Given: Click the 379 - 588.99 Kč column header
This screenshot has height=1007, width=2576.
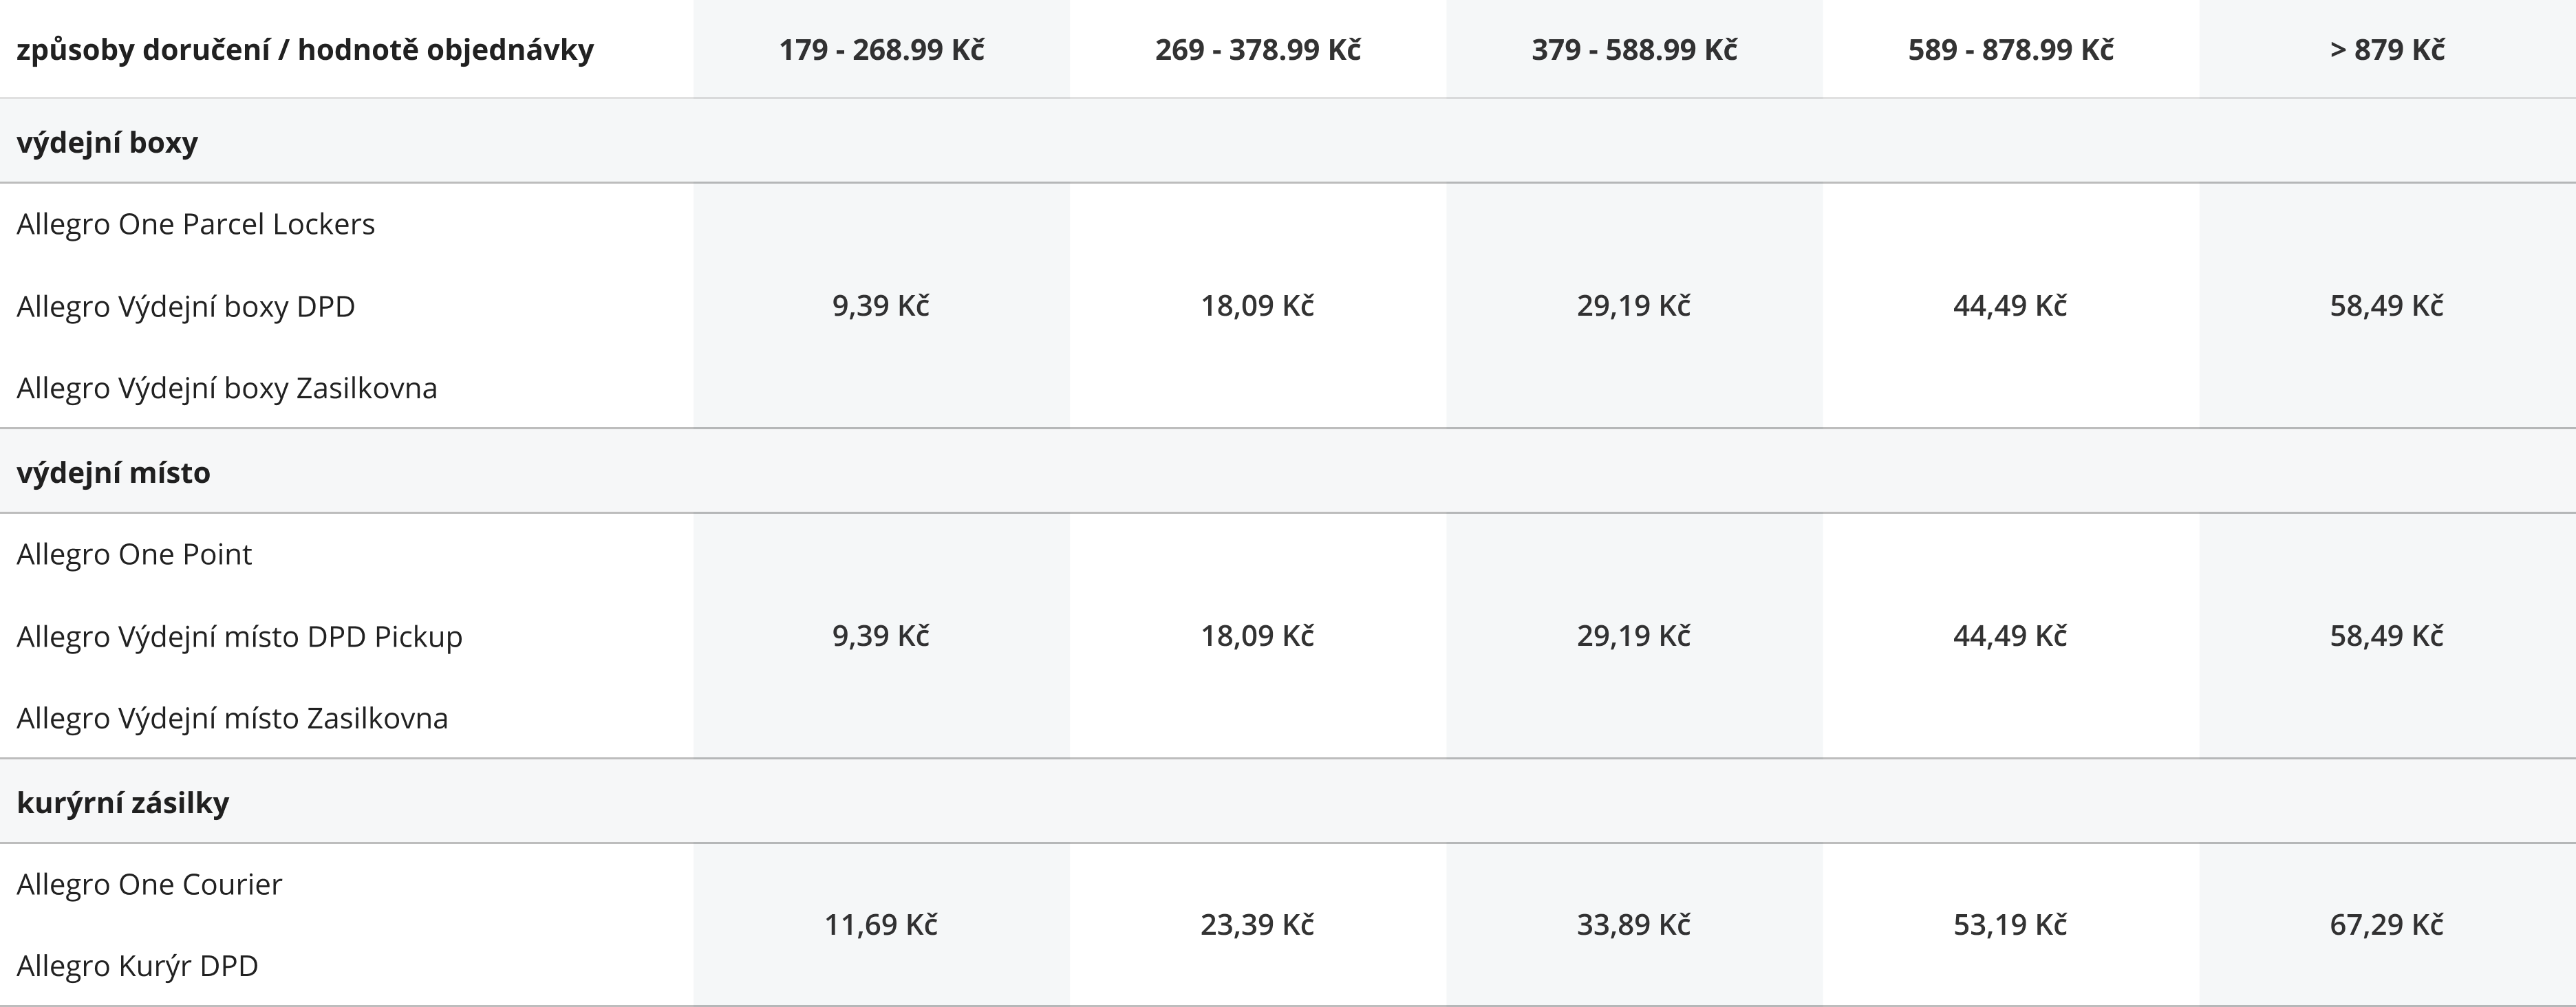Looking at the screenshot, I should click(x=1634, y=49).
